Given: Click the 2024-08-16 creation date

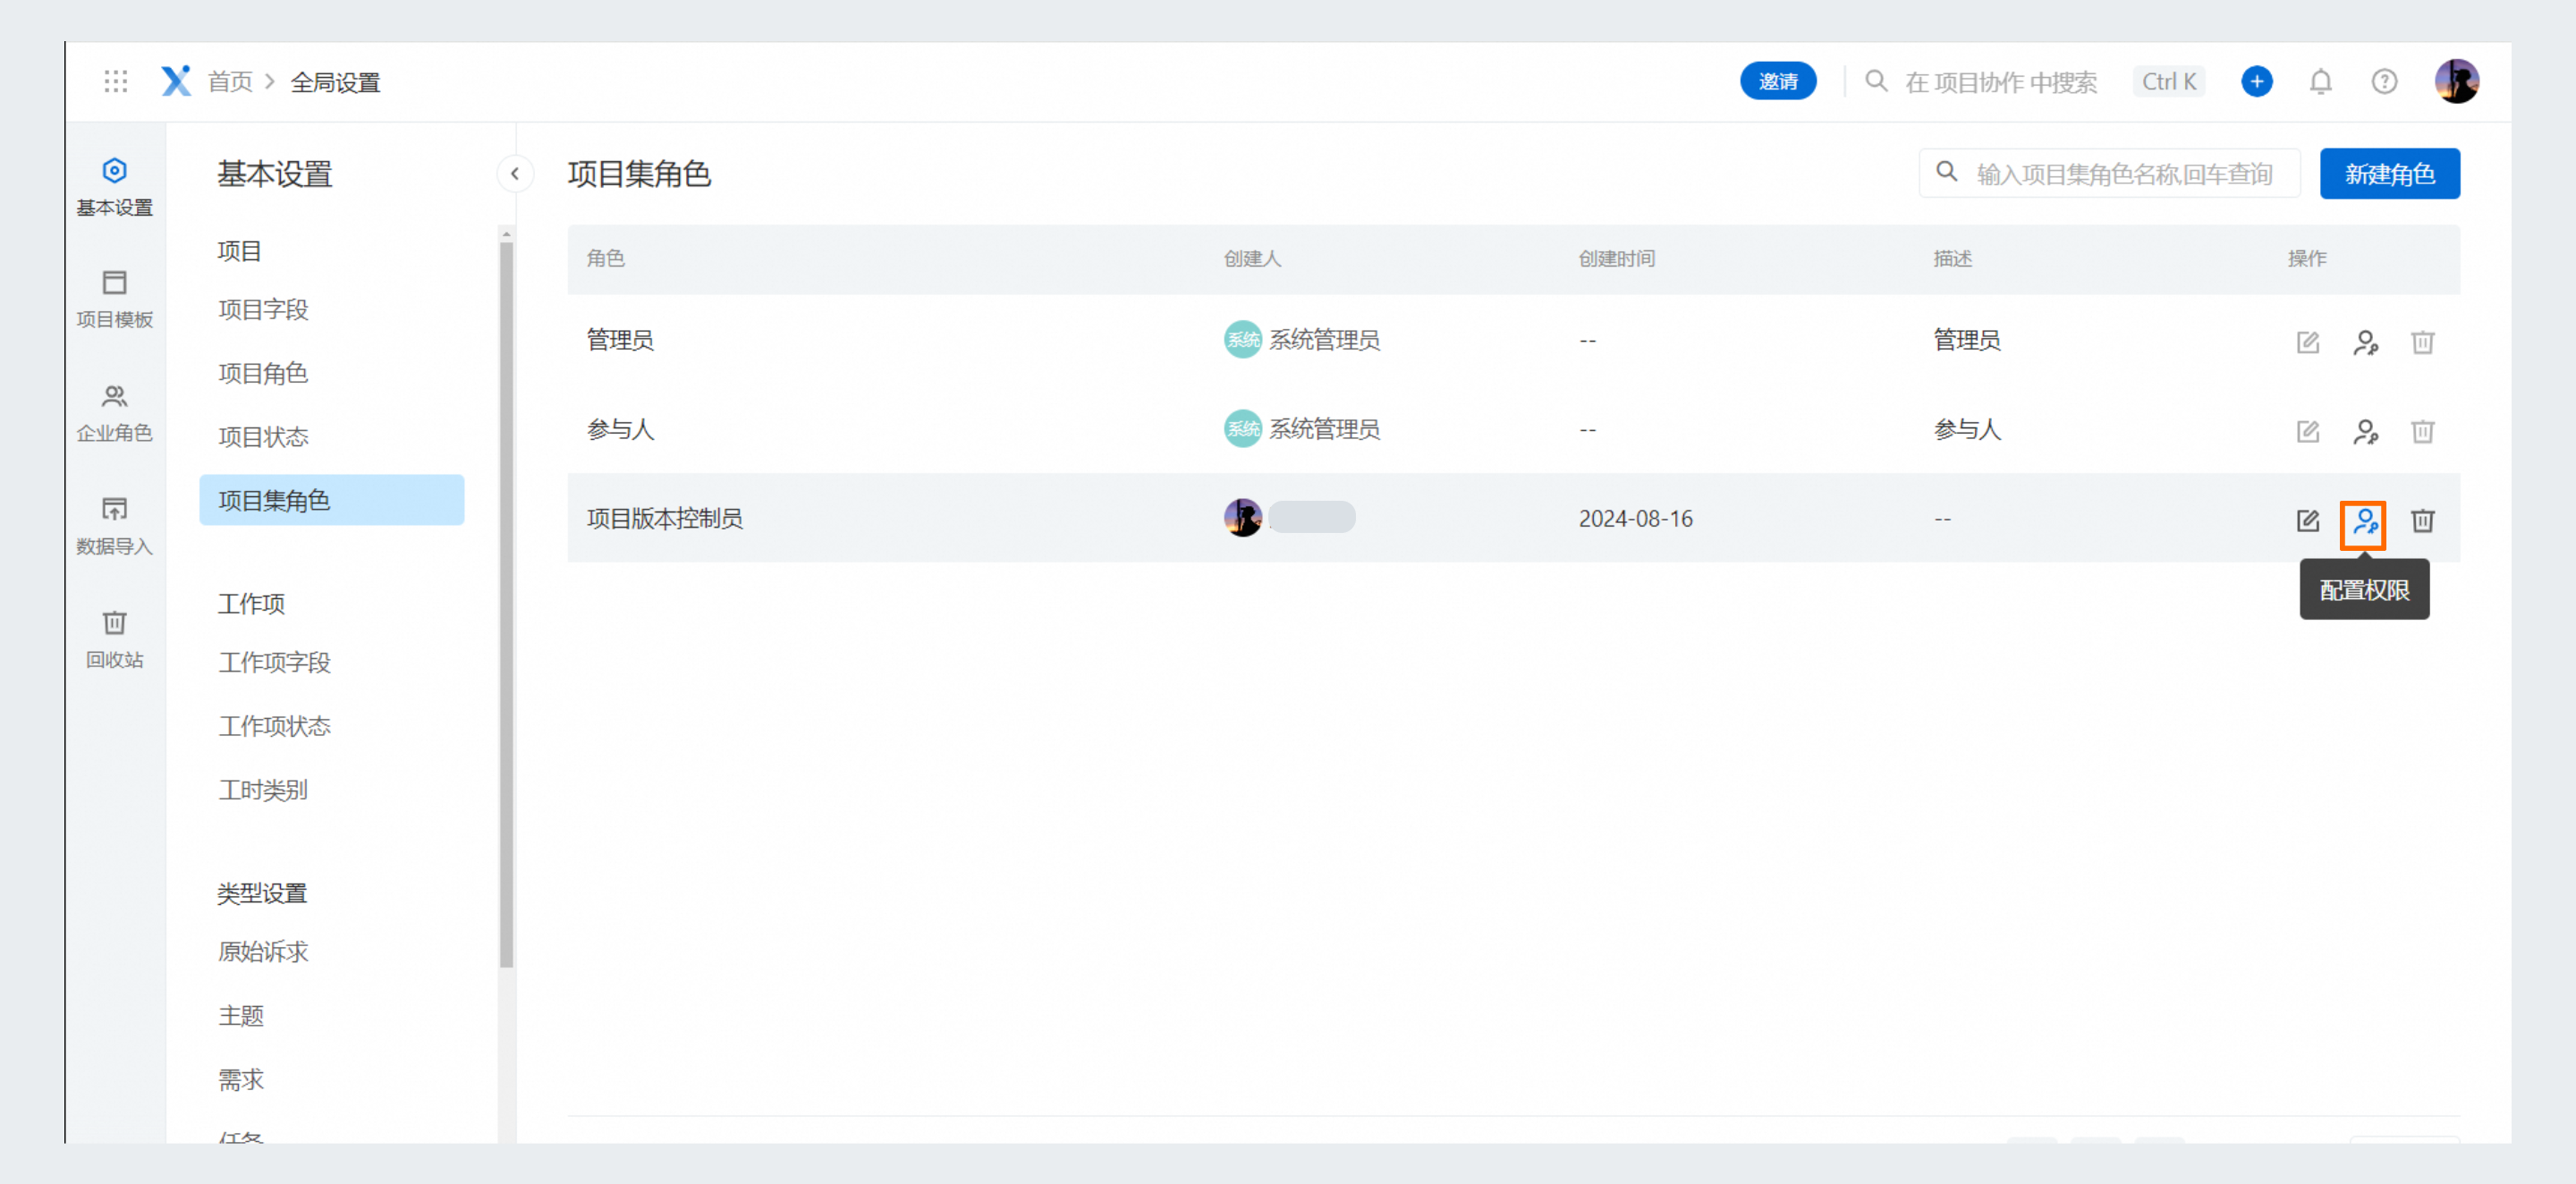Looking at the screenshot, I should (1635, 518).
